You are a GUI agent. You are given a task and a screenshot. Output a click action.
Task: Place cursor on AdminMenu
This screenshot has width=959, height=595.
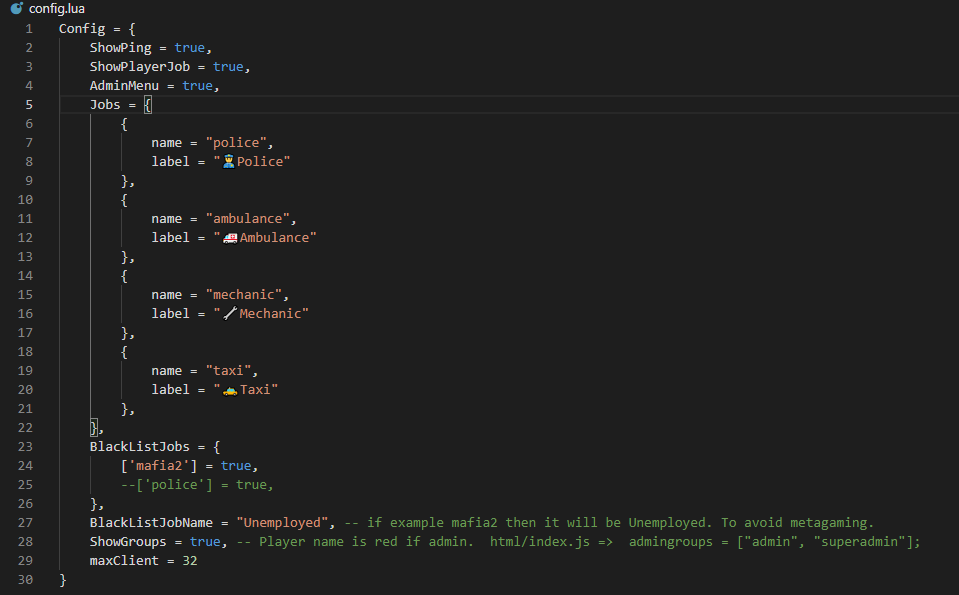(x=124, y=86)
